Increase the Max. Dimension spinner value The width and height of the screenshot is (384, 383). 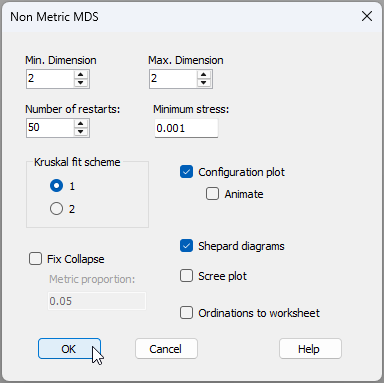click(204, 75)
